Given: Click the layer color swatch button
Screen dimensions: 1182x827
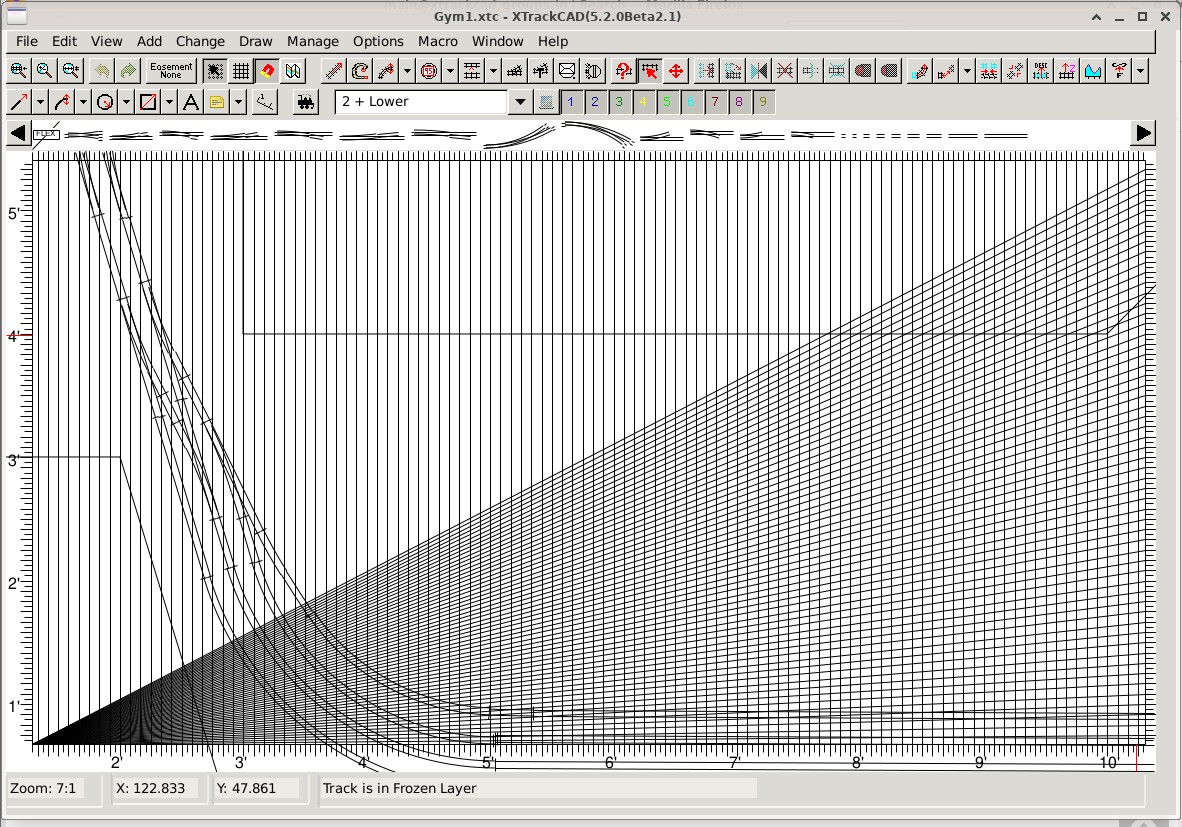Looking at the screenshot, I should click(545, 102).
